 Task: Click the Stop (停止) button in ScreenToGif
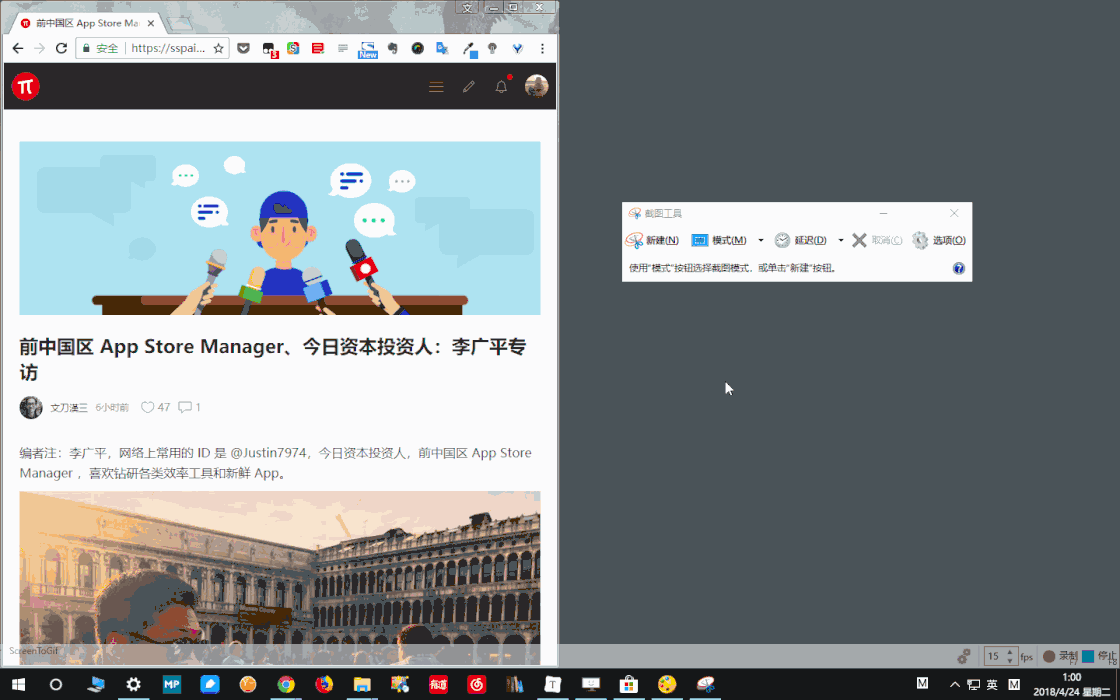point(1099,656)
